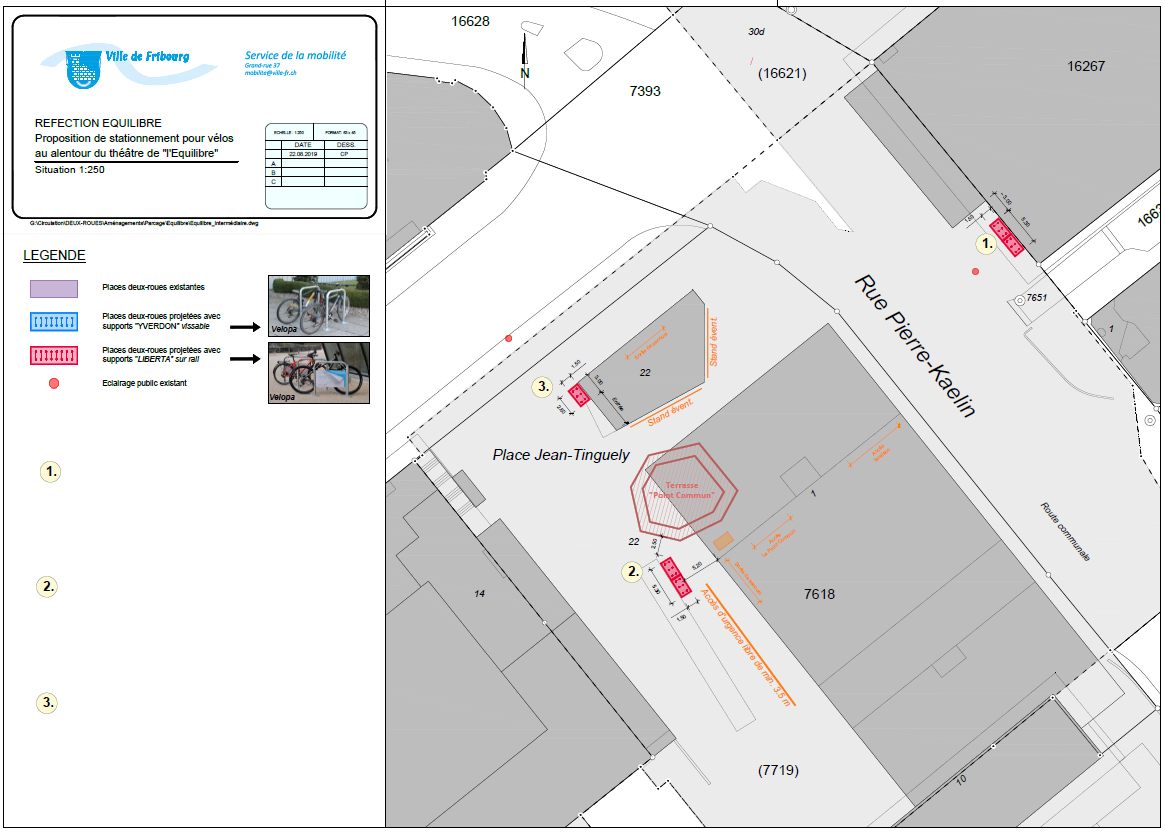Select numbered circle 1 below the legend
Viewport: 1165px width, 834px height.
[x=49, y=471]
